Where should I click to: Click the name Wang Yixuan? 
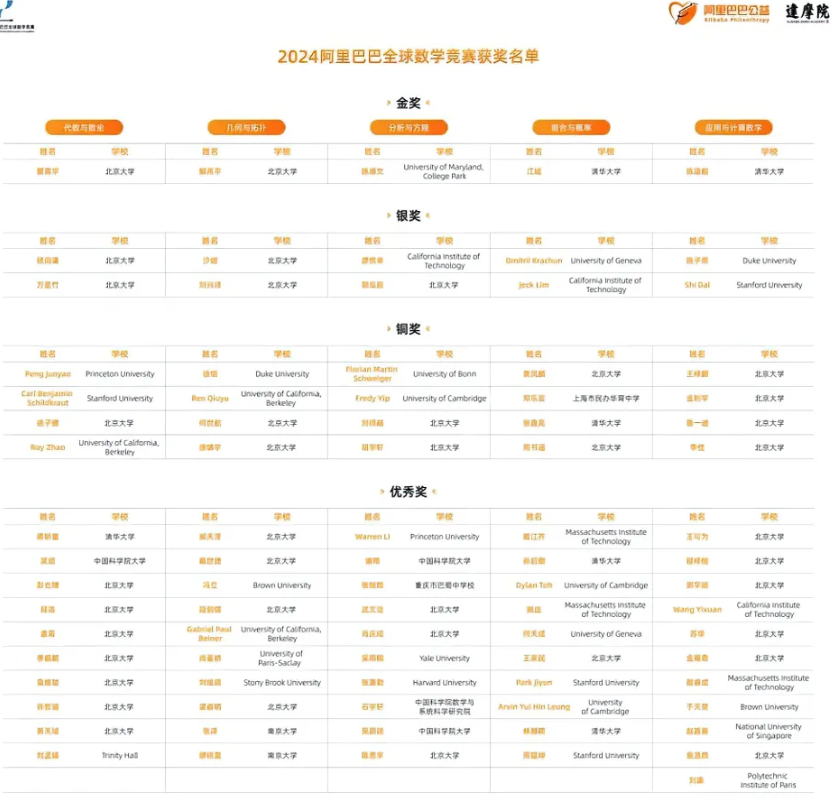click(697, 610)
